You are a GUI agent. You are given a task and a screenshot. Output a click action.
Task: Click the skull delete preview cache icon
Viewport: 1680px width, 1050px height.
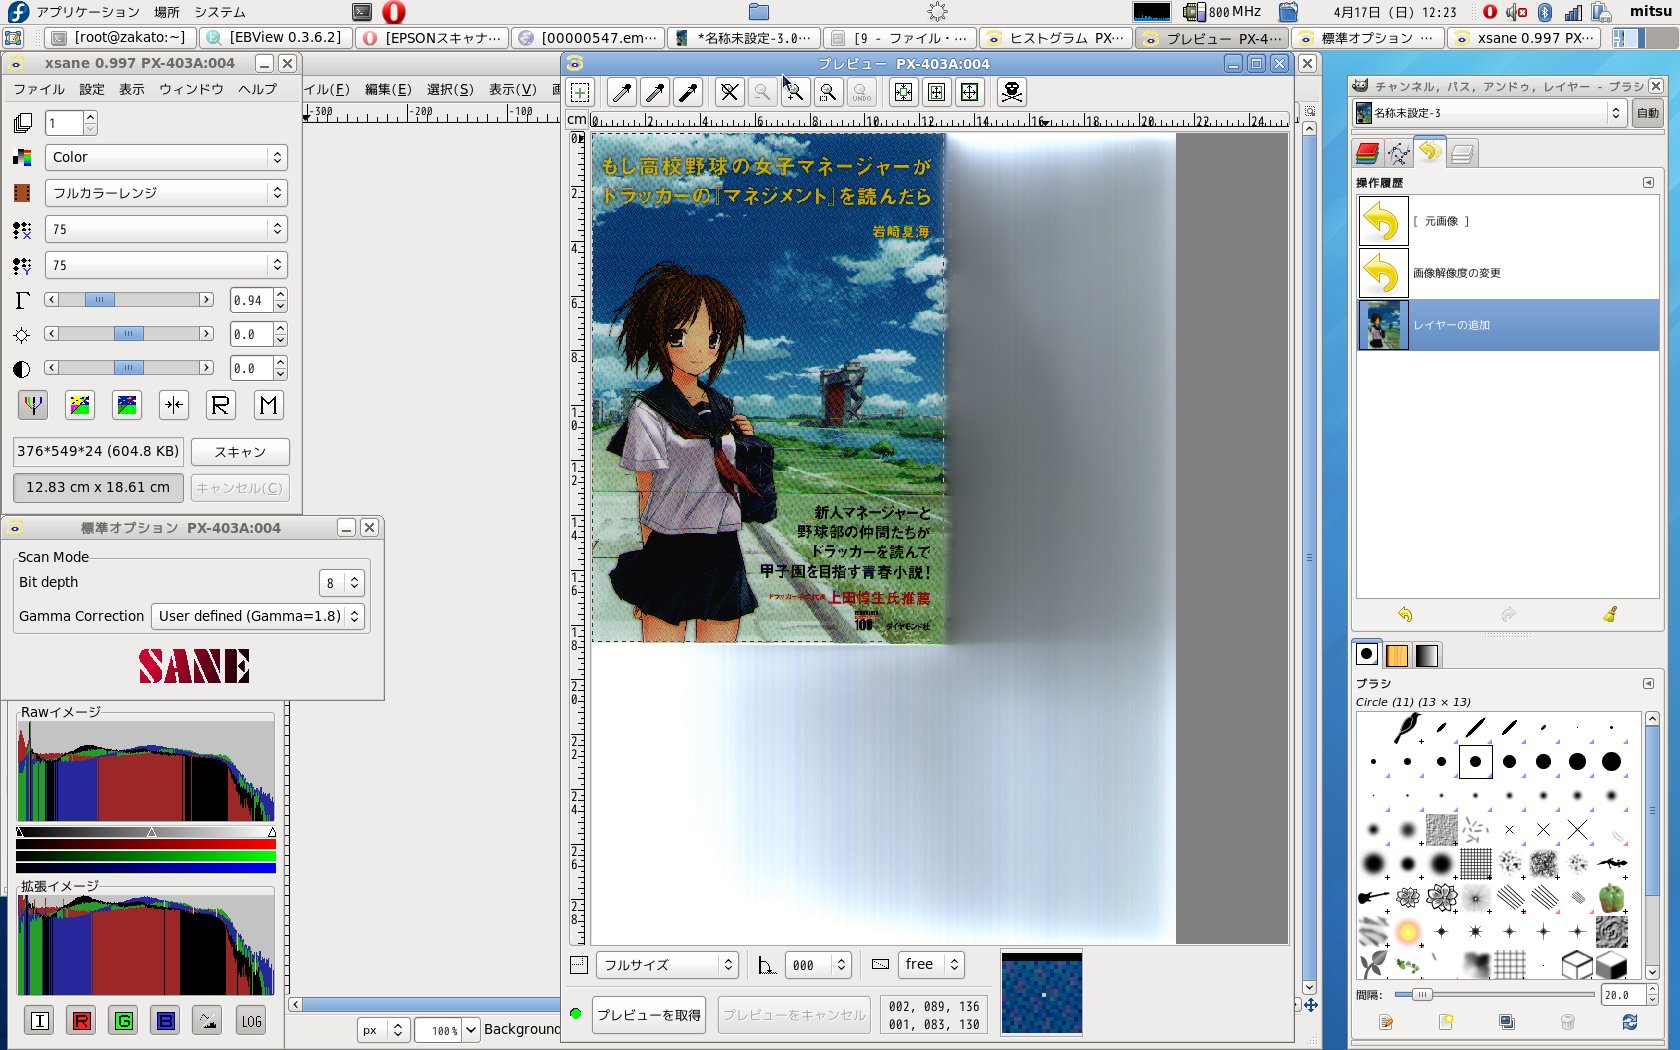pyautogui.click(x=1011, y=93)
